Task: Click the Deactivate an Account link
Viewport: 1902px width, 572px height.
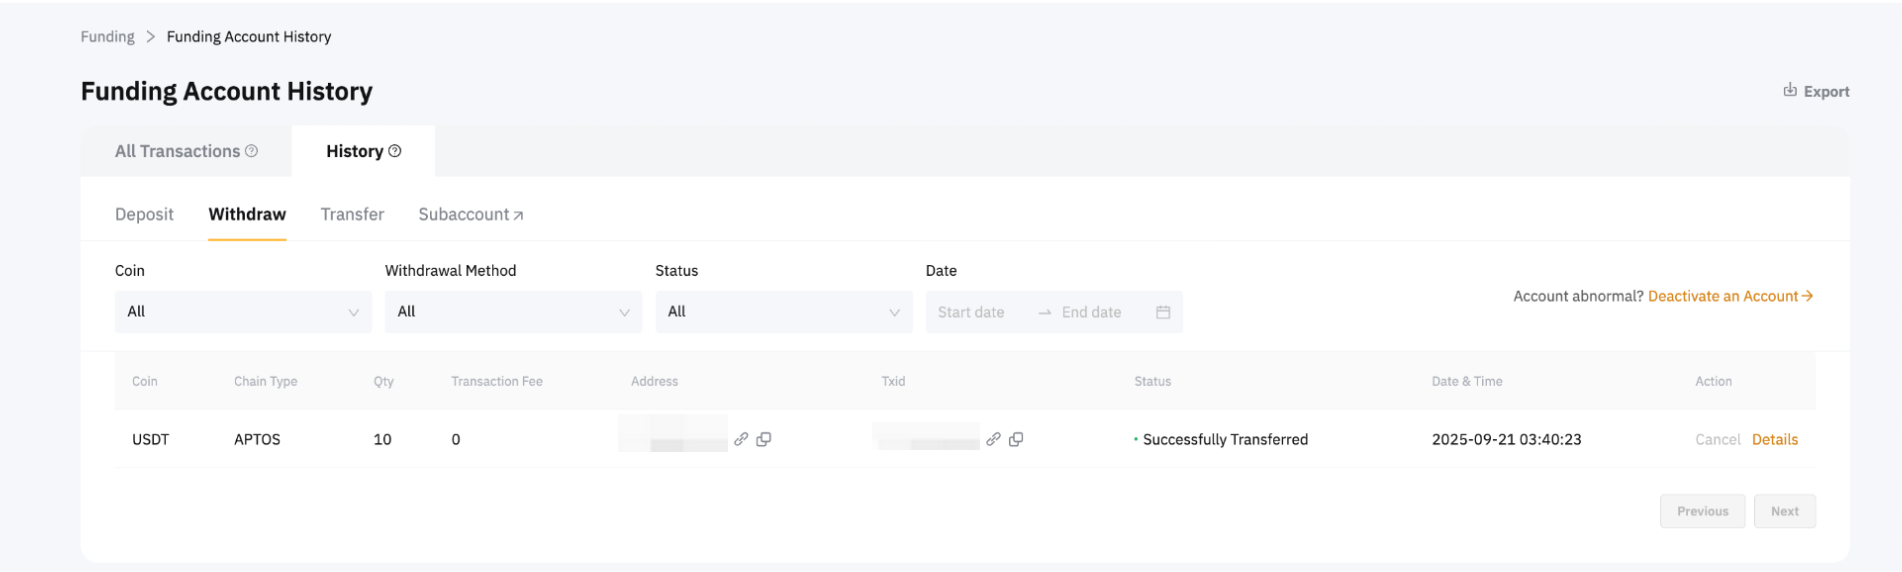Action: 1729,296
